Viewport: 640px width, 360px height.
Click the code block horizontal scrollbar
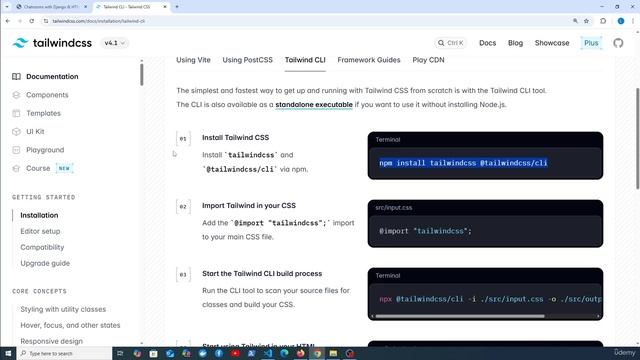pyautogui.click(x=460, y=316)
